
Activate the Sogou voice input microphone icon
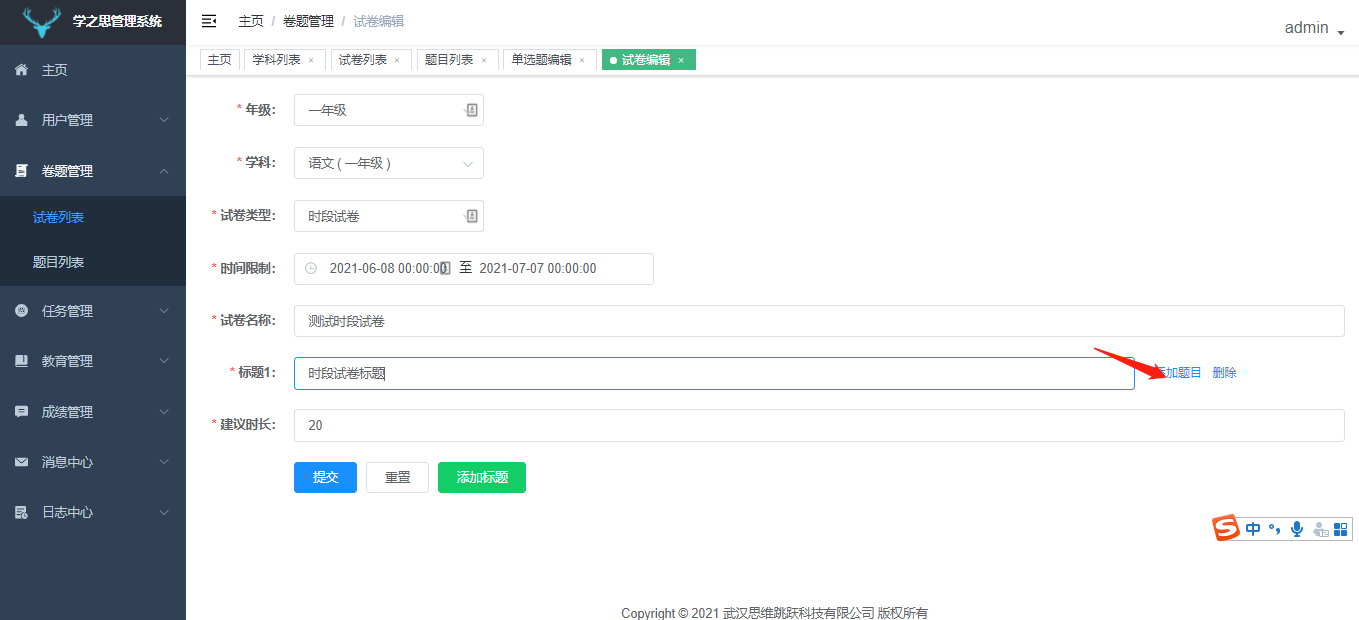pyautogui.click(x=1296, y=528)
